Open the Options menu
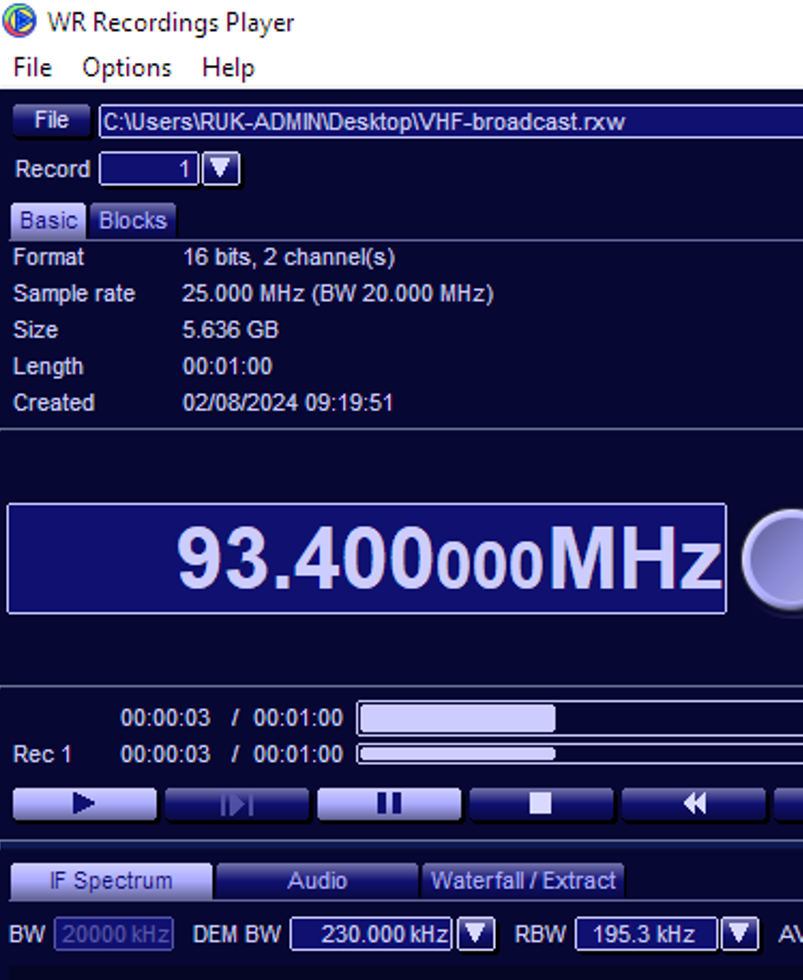 click(127, 68)
